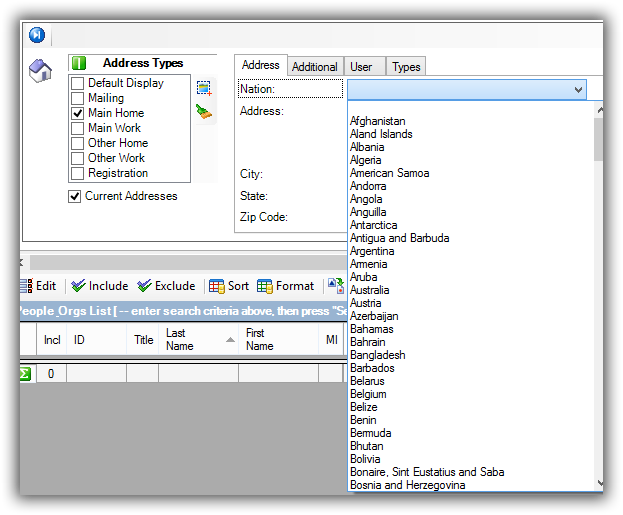This screenshot has width=623, height=515.
Task: Choose Belgium in the nation dropdown
Action: click(368, 394)
